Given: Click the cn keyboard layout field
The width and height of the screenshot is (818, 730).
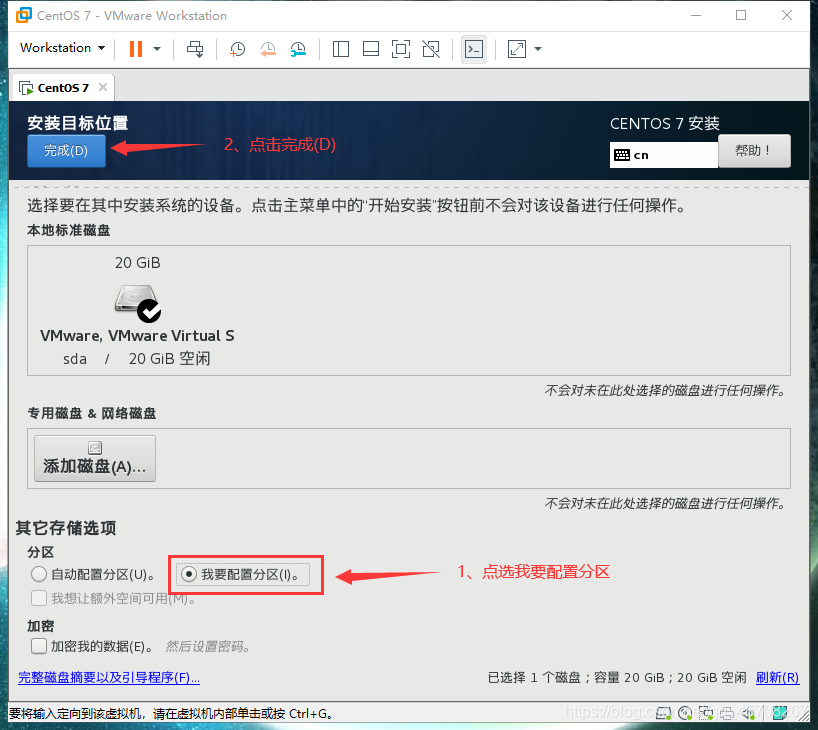Looking at the screenshot, I should [664, 155].
